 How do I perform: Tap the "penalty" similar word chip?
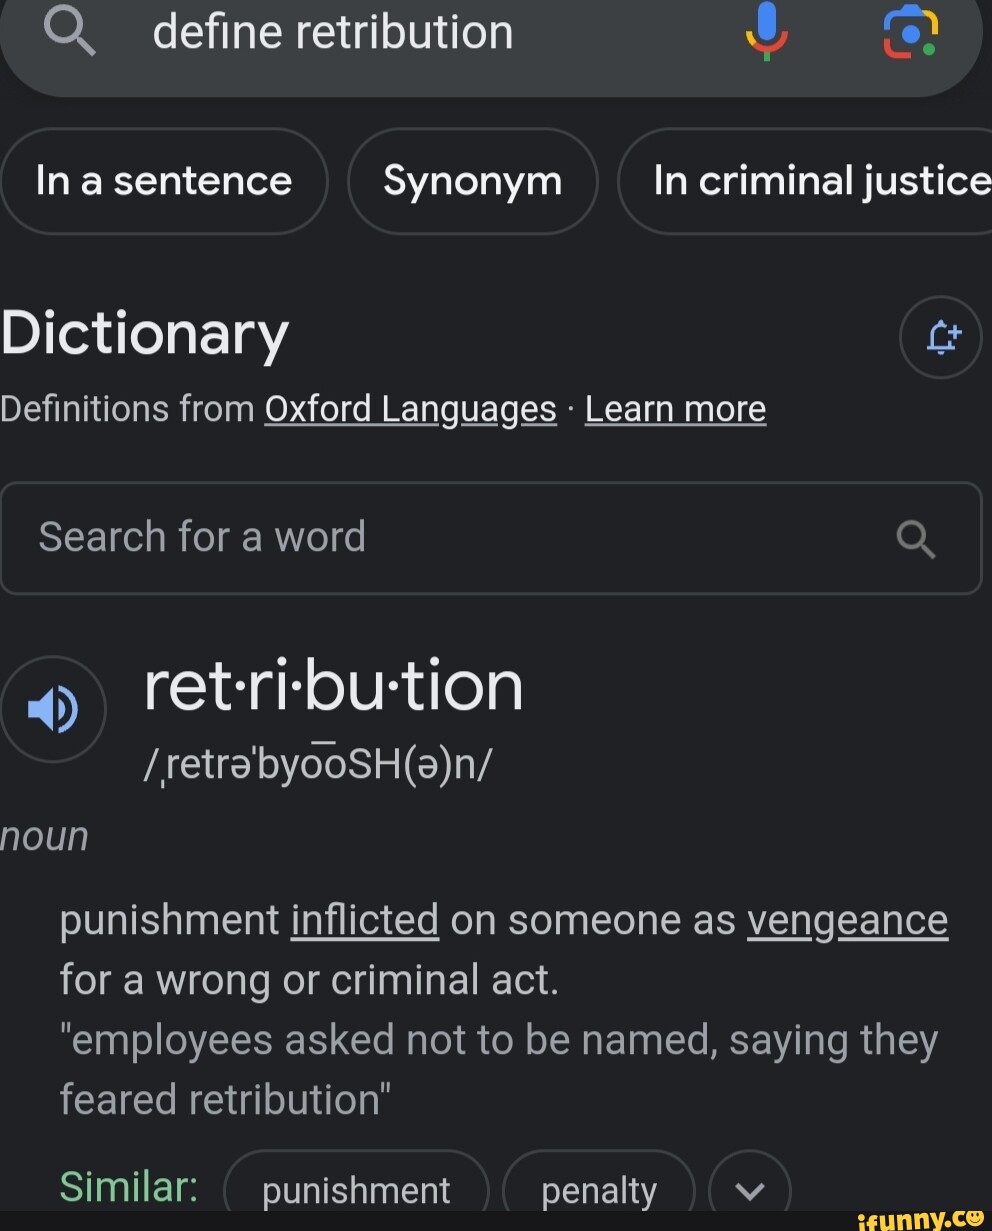599,1189
